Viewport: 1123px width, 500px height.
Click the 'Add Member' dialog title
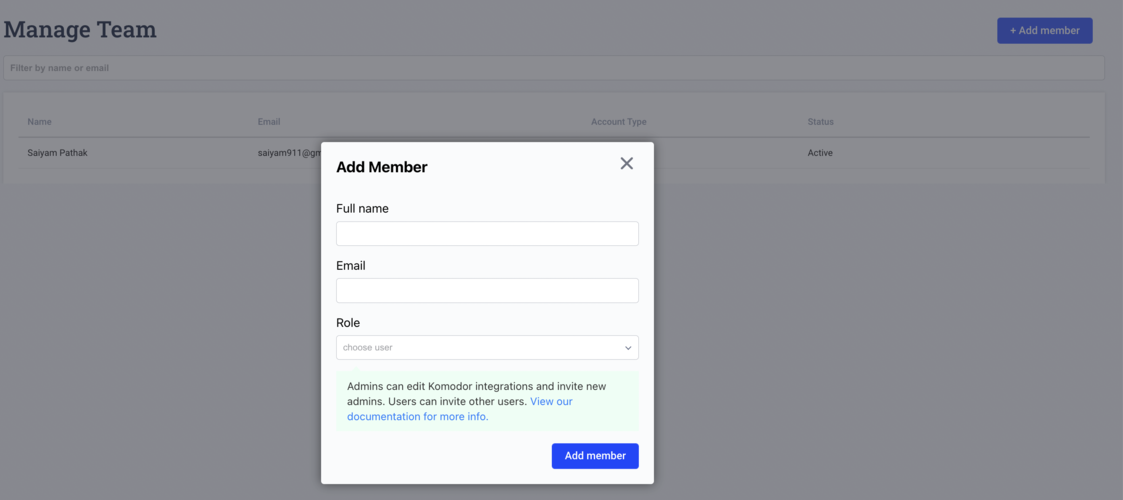382,168
